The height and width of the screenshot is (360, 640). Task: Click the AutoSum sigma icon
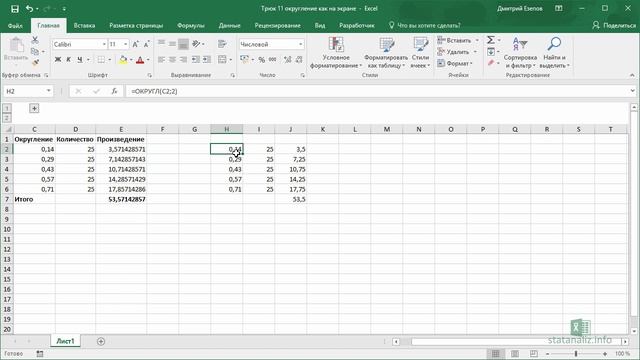tap(491, 40)
